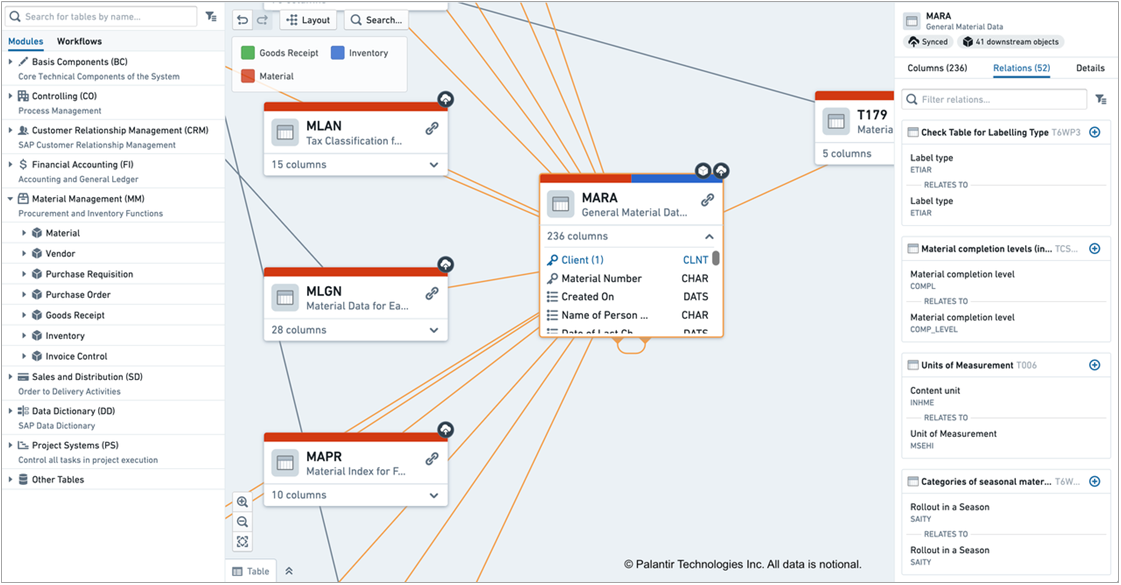
Task: Expand Sales and Distribution (SD) module
Action: (x=10, y=377)
